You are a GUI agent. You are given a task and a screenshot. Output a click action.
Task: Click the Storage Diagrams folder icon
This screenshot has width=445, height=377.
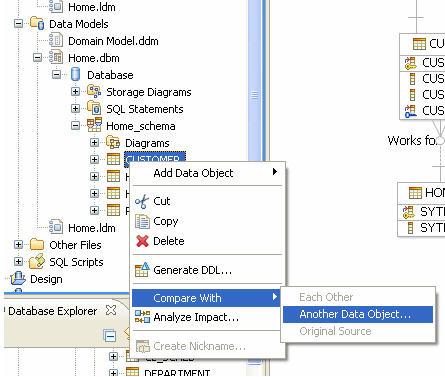coord(94,91)
